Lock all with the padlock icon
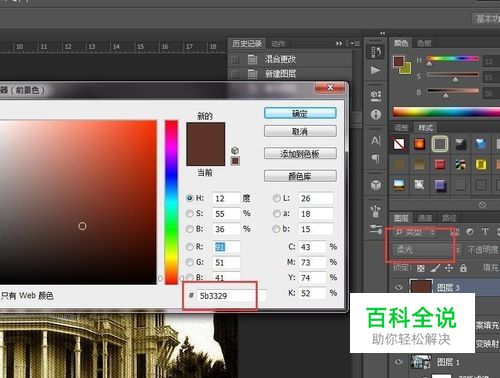Viewport: 500px width, 378px height. (463, 268)
